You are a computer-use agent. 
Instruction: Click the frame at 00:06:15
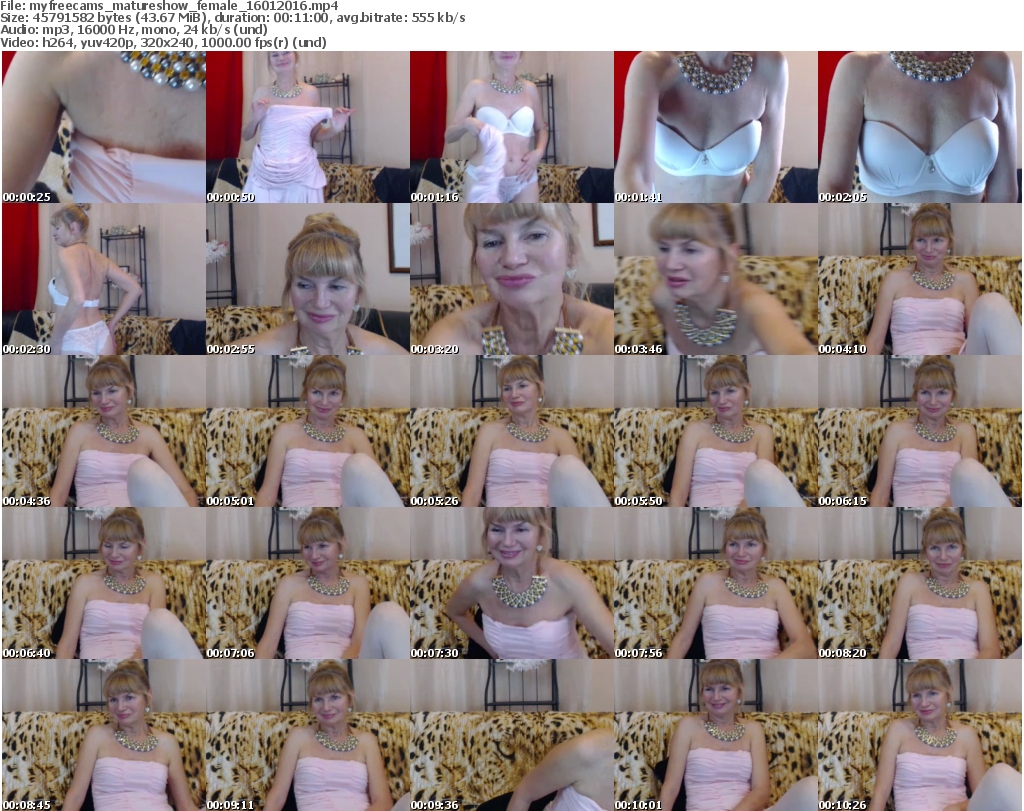point(920,432)
